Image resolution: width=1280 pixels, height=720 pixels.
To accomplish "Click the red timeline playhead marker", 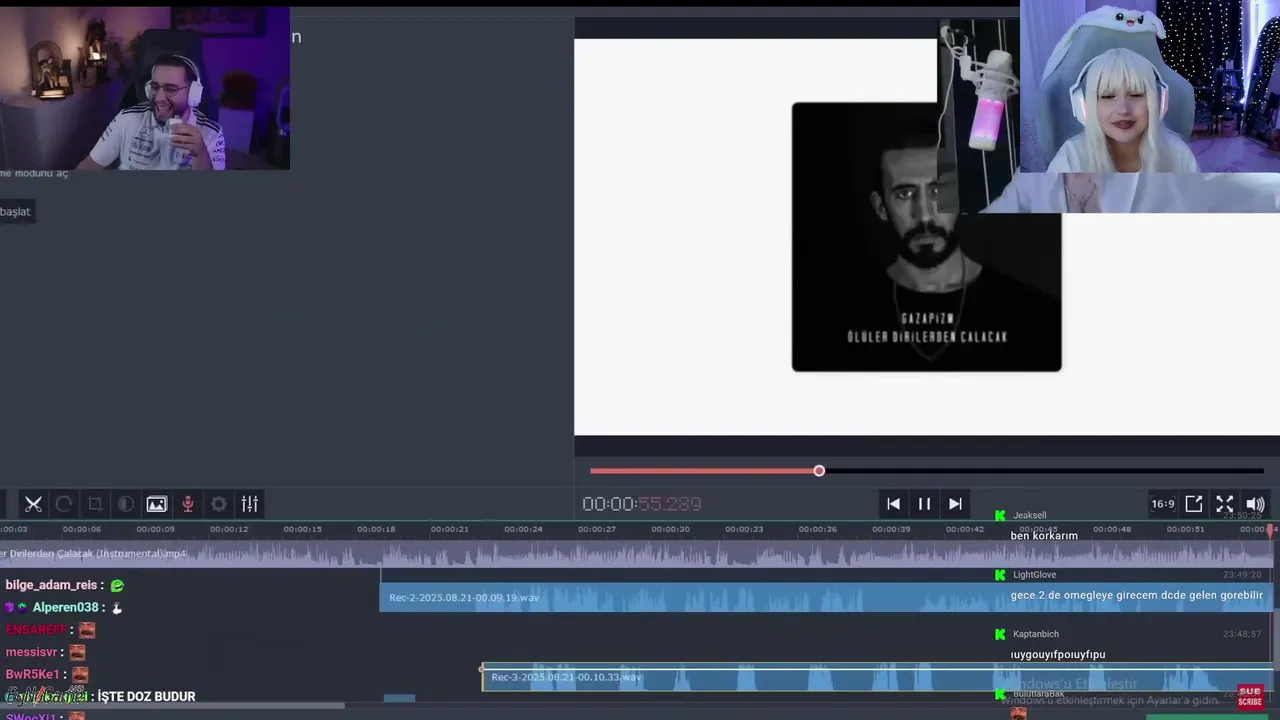I will click(x=1271, y=531).
